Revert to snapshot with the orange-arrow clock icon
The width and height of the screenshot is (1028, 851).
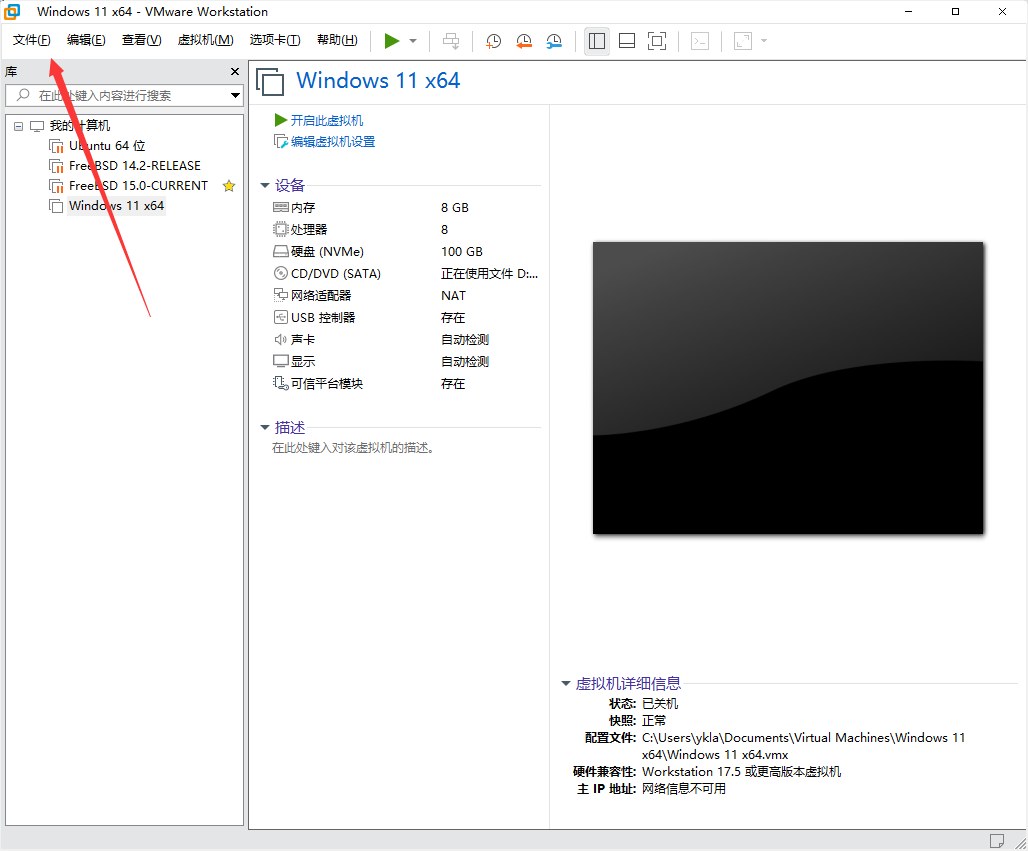tap(524, 41)
